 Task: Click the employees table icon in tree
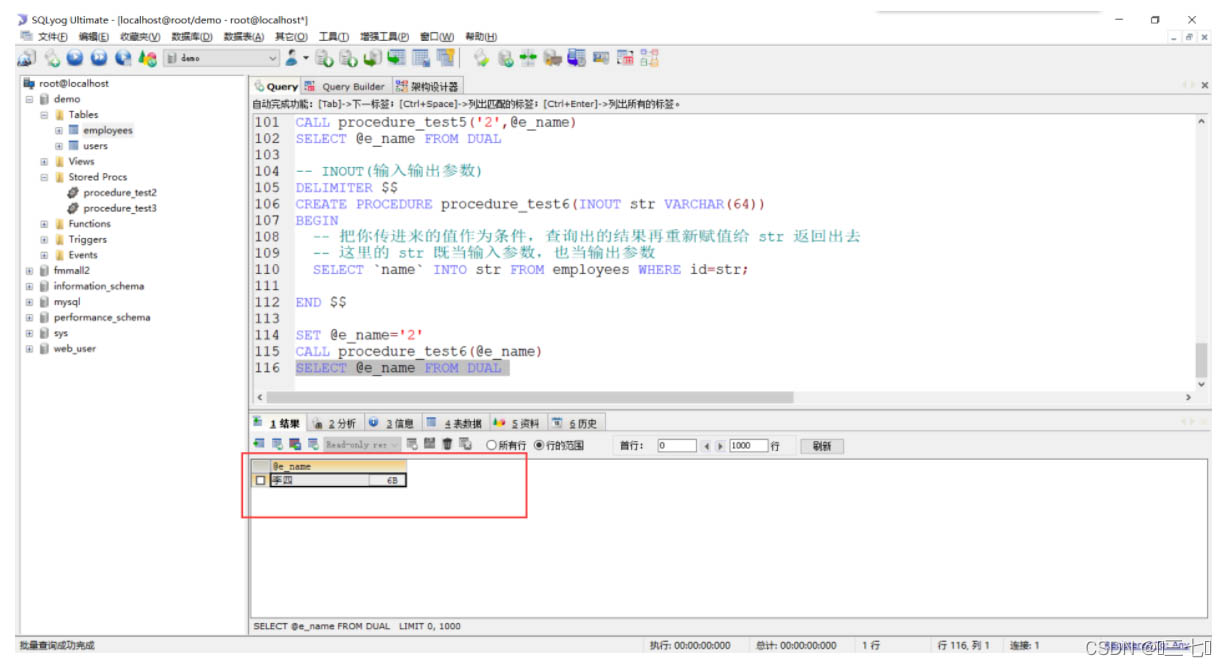pos(73,131)
